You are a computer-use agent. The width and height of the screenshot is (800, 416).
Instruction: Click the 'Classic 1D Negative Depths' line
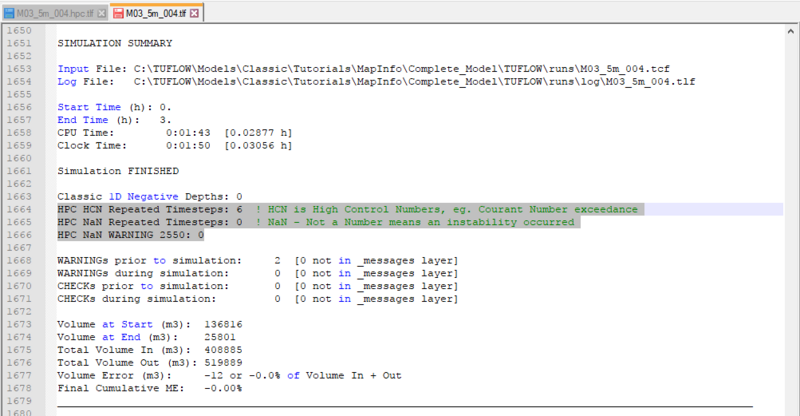coord(150,196)
